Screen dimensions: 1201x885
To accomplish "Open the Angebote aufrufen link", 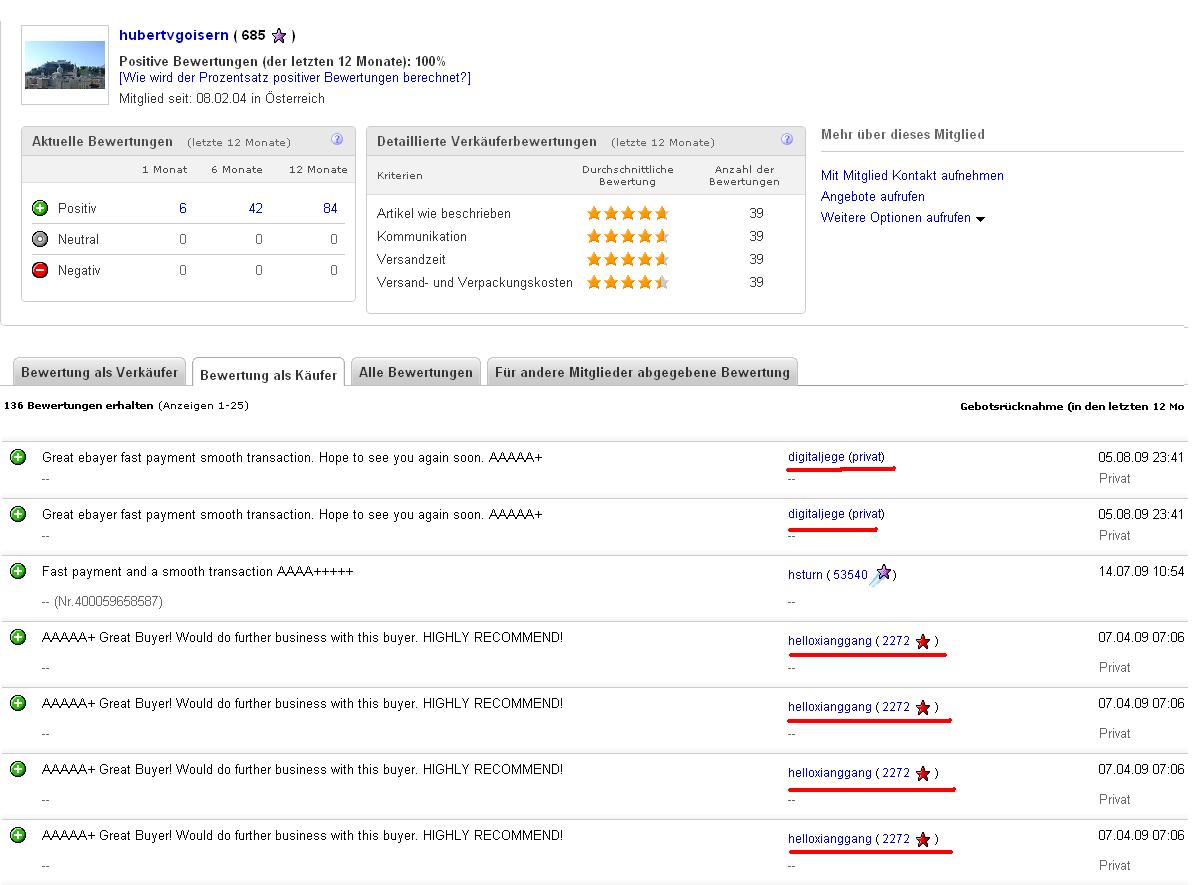I will click(x=872, y=196).
